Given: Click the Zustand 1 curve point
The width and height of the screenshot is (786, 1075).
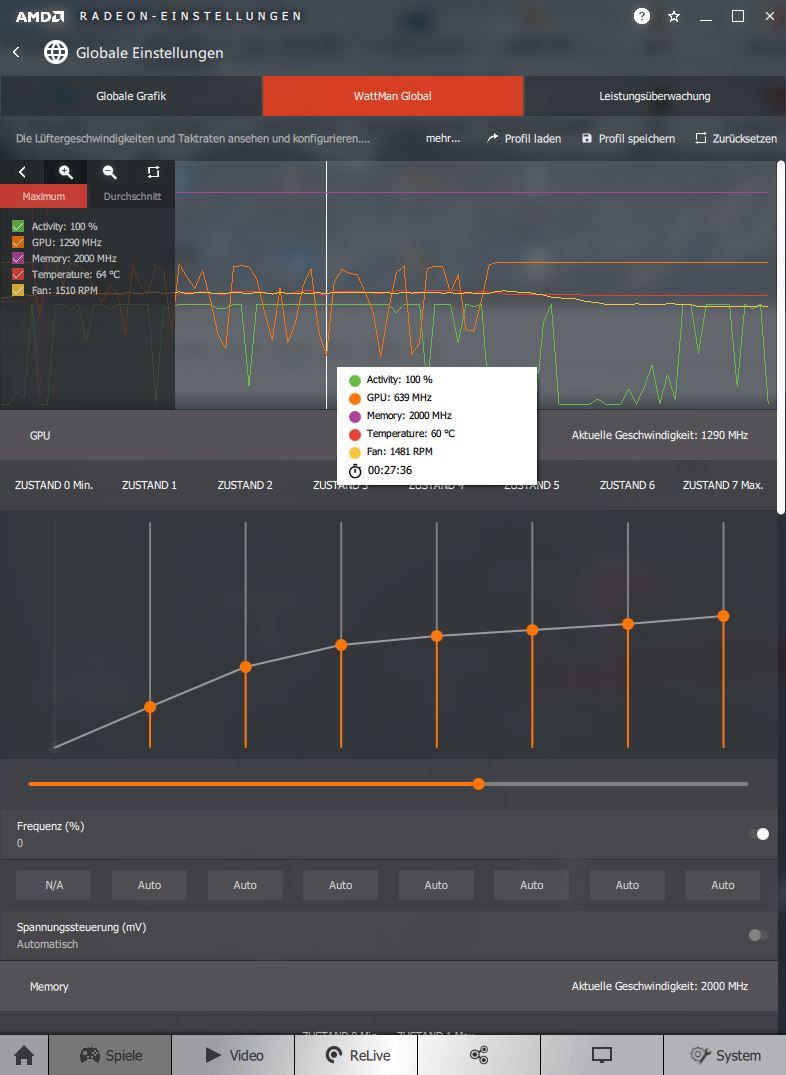Looking at the screenshot, I should click(150, 707).
